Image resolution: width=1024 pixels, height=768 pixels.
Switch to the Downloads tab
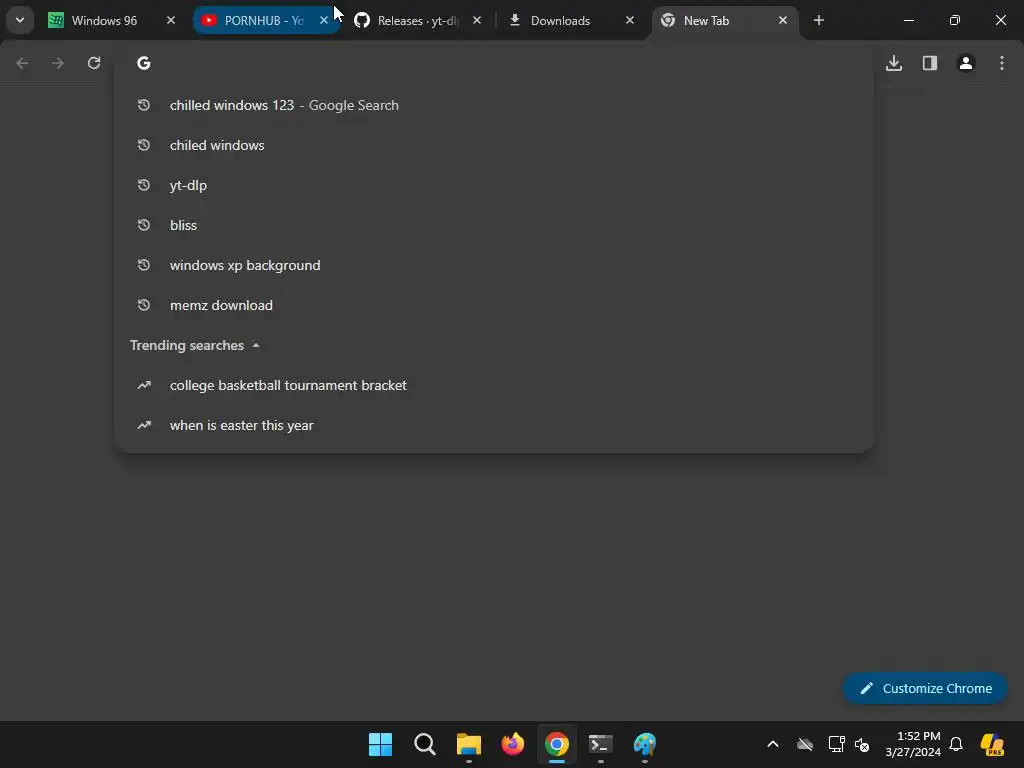[x=571, y=20]
